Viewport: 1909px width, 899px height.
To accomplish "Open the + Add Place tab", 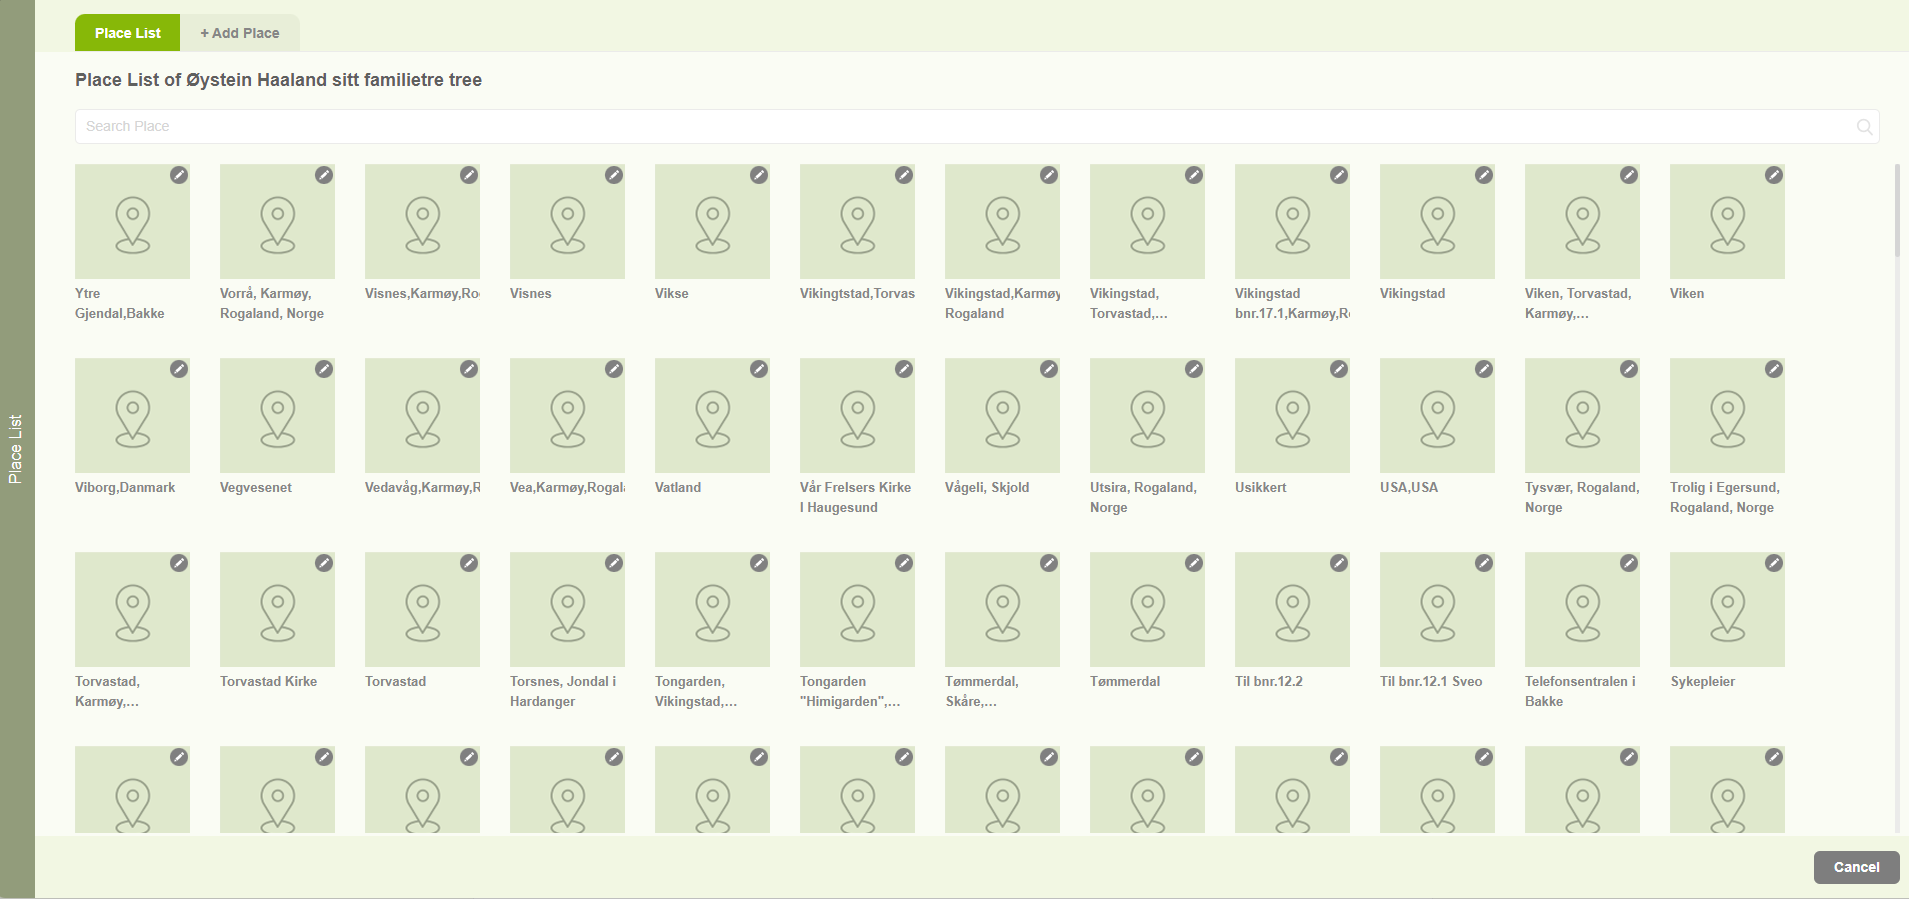I will pyautogui.click(x=240, y=33).
